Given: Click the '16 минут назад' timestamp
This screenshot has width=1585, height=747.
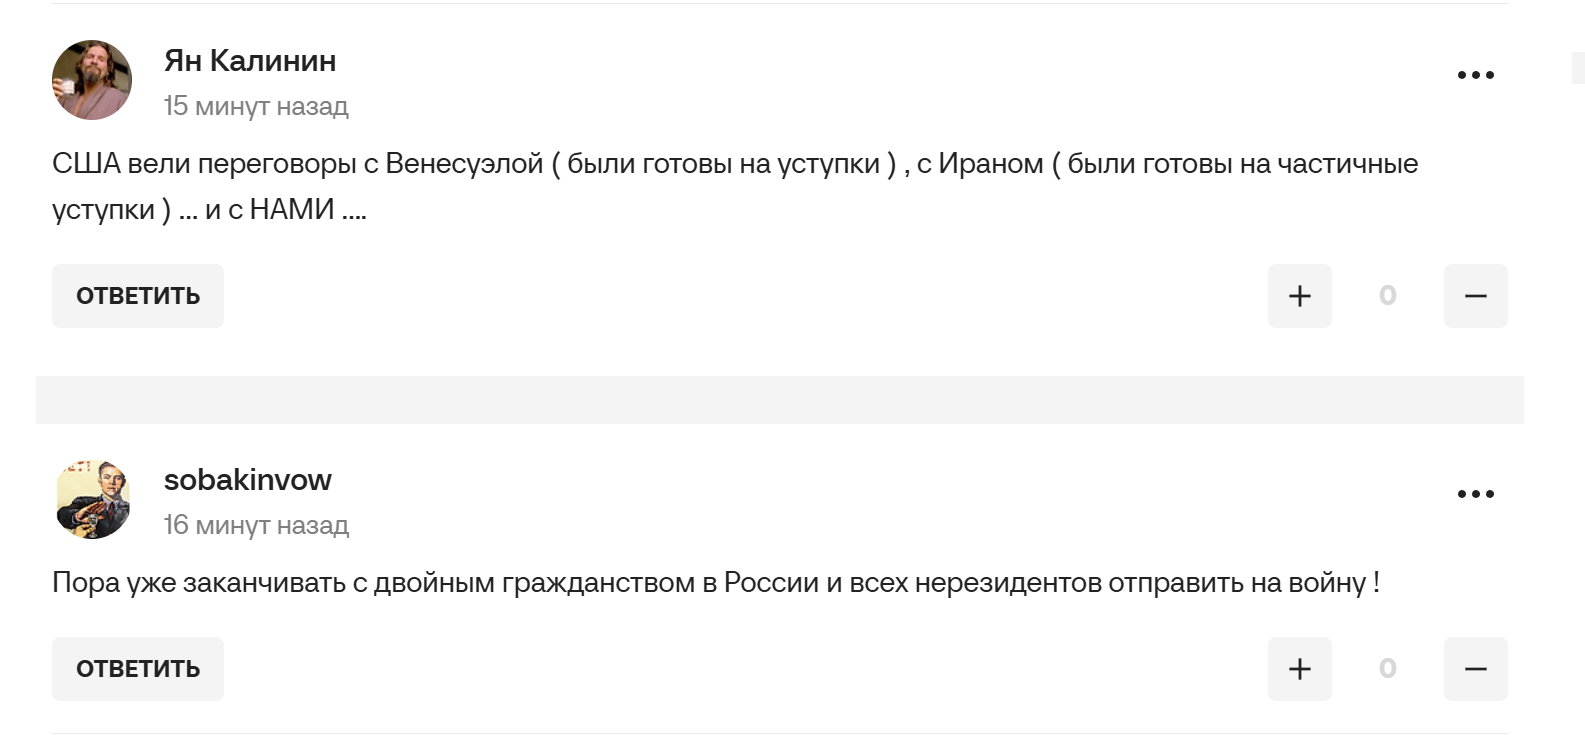Looking at the screenshot, I should 256,525.
